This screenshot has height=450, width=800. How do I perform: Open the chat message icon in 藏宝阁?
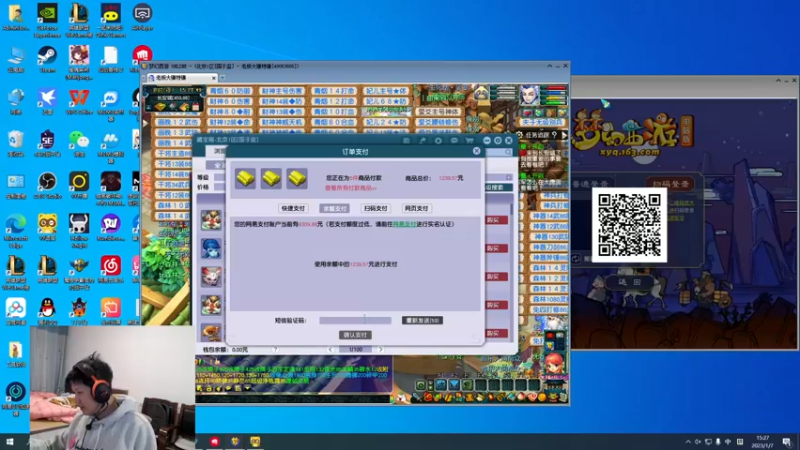tap(454, 140)
